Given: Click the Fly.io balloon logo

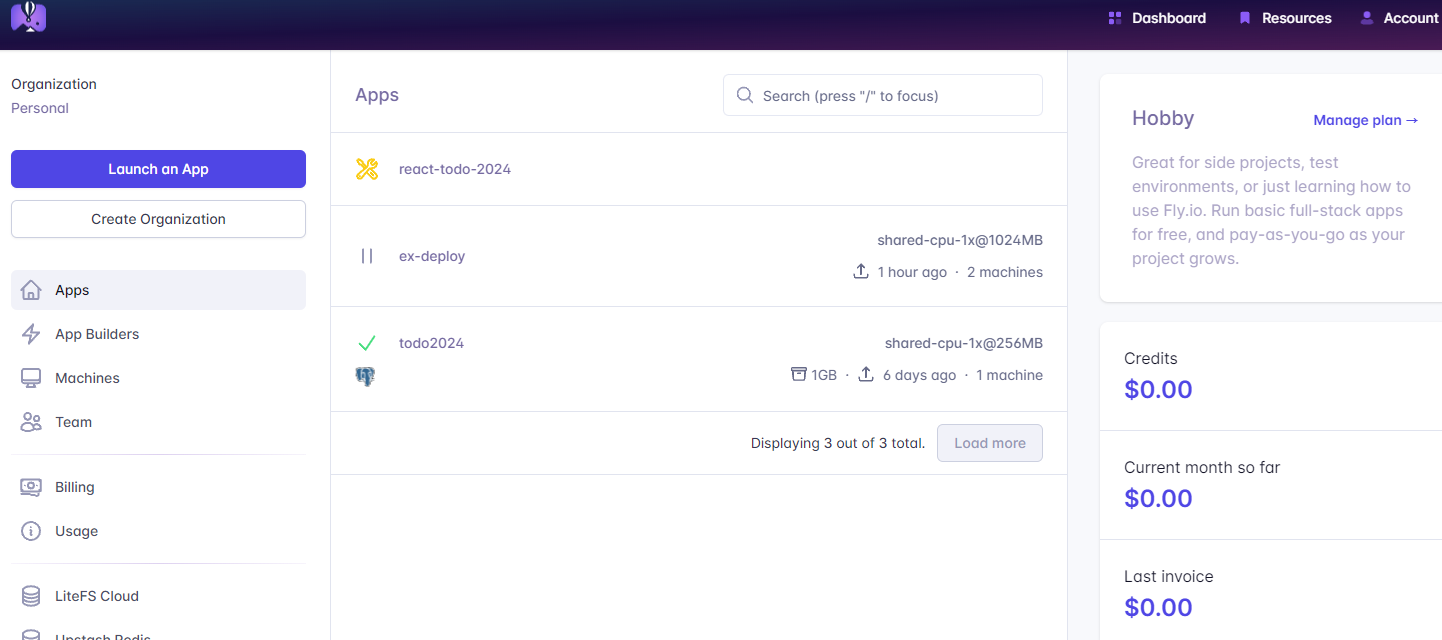Looking at the screenshot, I should pyautogui.click(x=29, y=16).
